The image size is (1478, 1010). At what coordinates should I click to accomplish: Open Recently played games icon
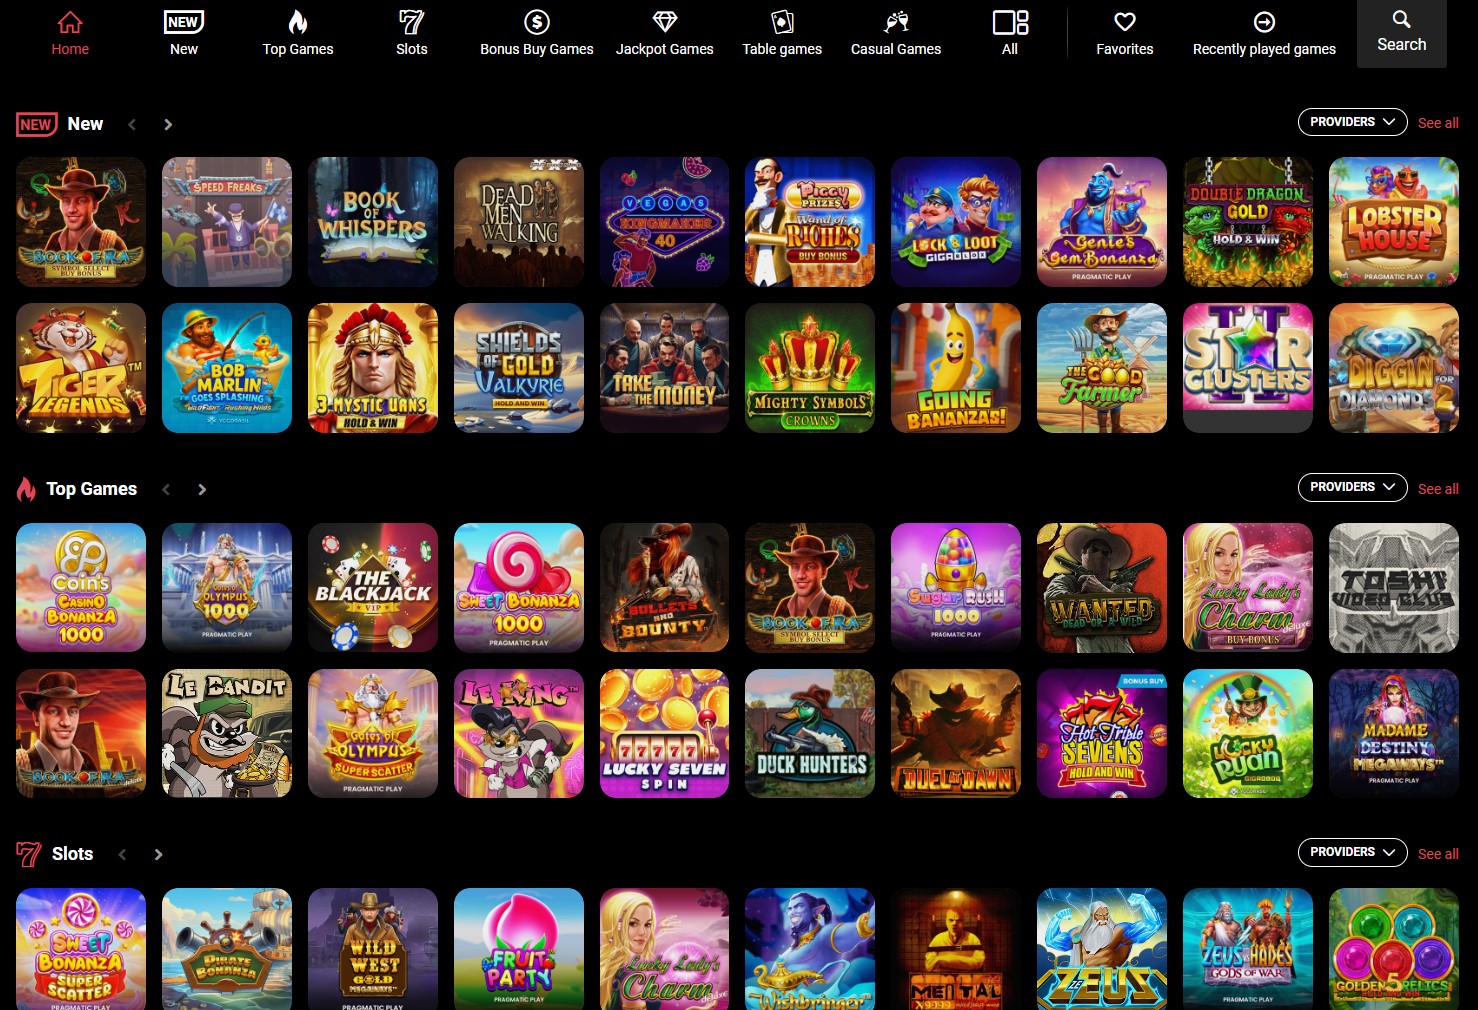(1264, 22)
